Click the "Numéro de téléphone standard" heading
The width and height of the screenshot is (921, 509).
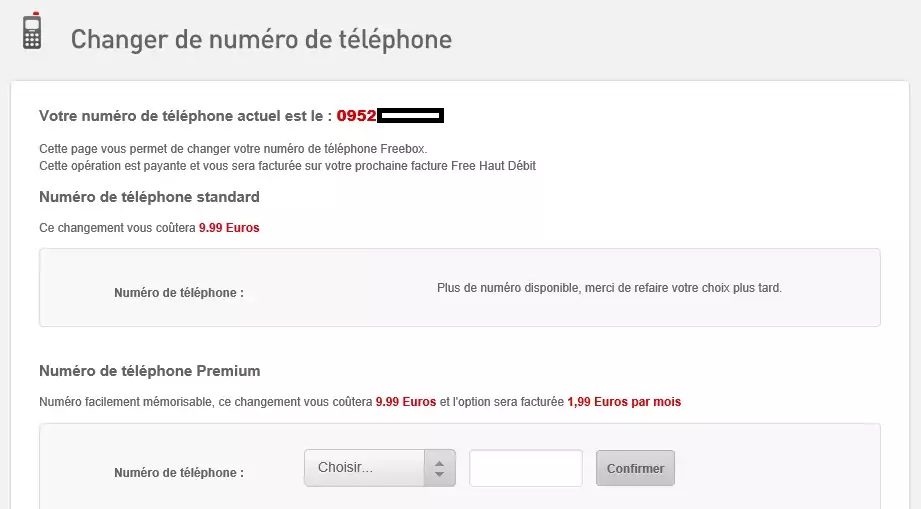[x=149, y=196]
